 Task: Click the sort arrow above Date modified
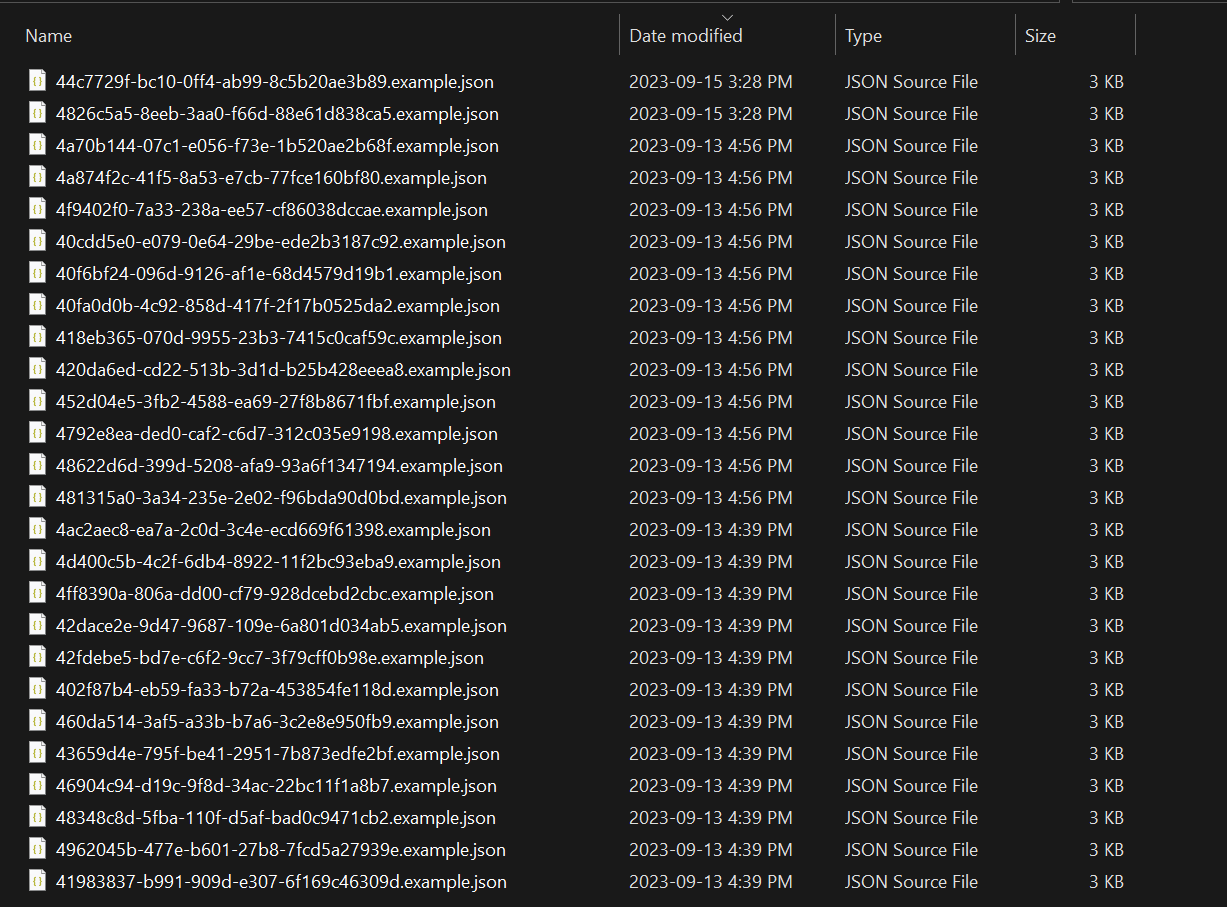pos(727,17)
